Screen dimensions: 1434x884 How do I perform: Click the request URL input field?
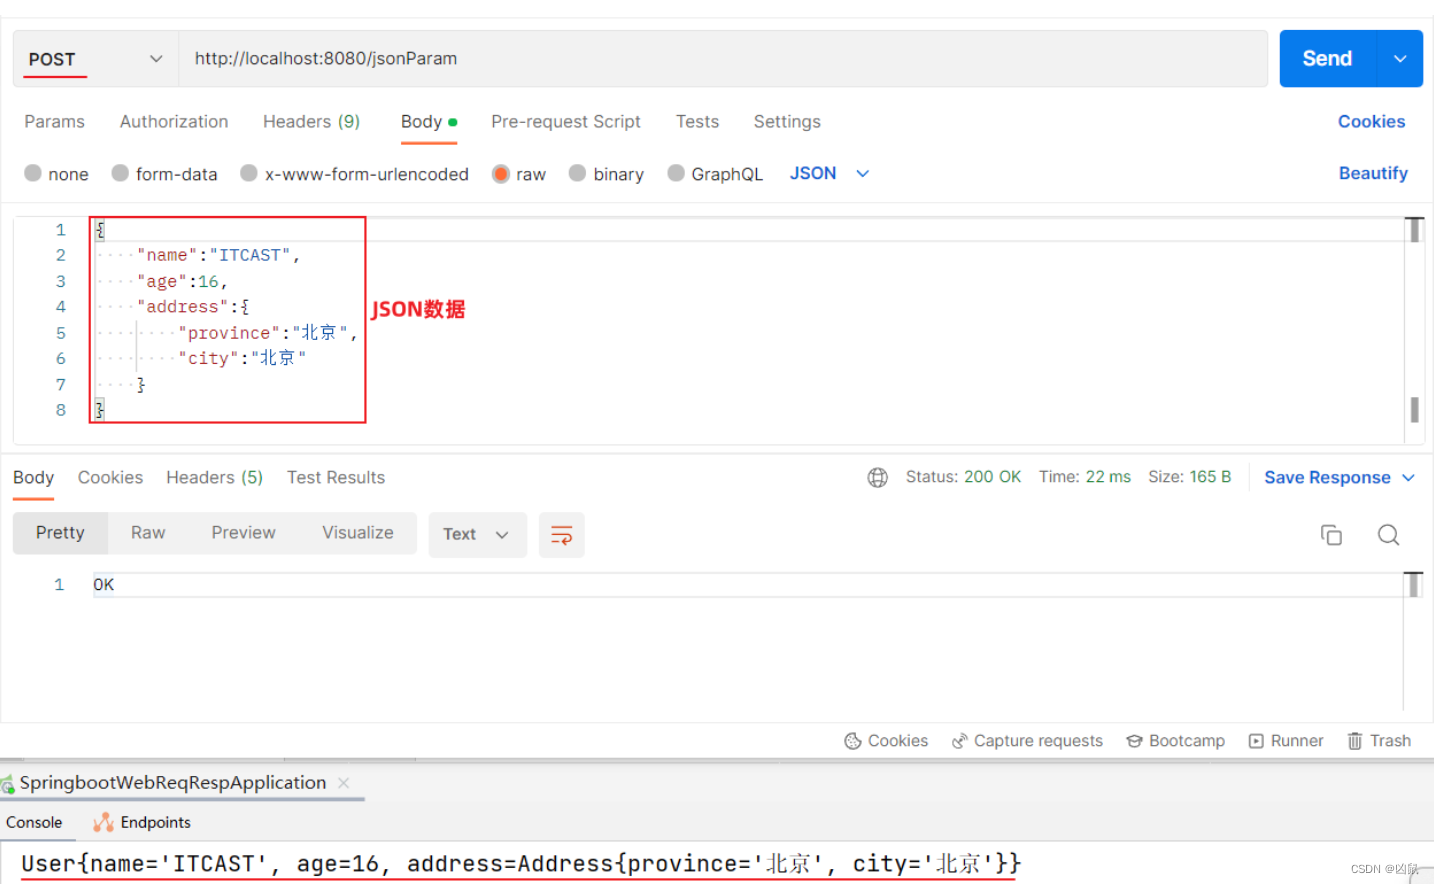click(723, 59)
